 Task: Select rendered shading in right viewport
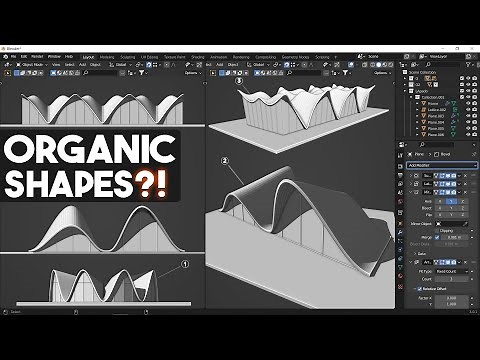tap(391, 65)
